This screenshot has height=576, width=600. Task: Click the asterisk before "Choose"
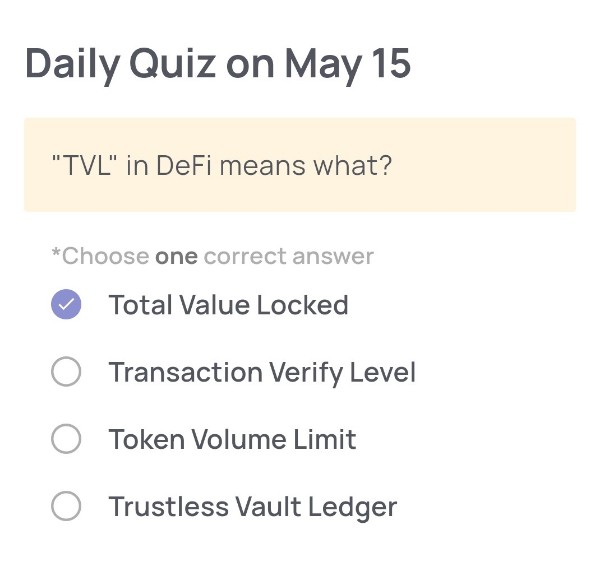(56, 252)
